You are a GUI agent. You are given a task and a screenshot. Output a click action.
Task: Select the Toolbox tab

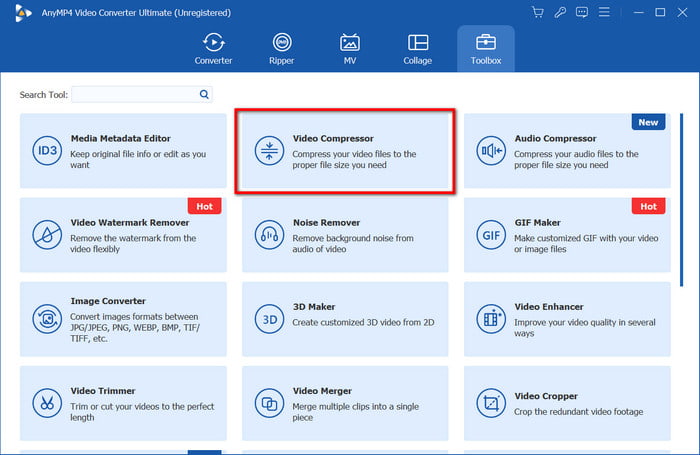coord(486,49)
